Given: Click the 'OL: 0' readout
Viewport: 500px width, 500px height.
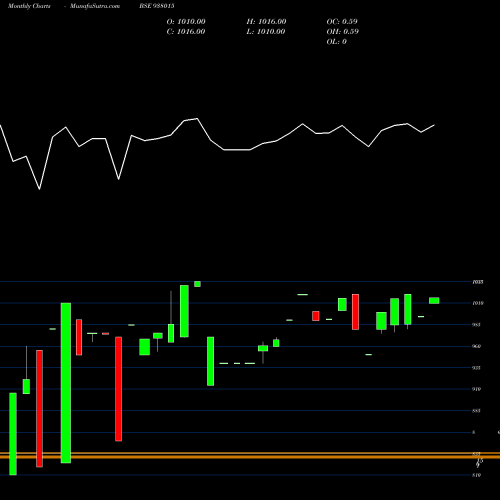Looking at the screenshot, I should [337, 42].
